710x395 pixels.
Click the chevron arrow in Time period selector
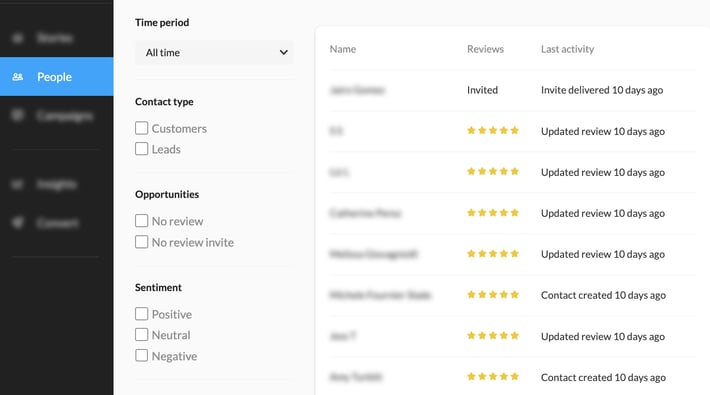(x=284, y=53)
